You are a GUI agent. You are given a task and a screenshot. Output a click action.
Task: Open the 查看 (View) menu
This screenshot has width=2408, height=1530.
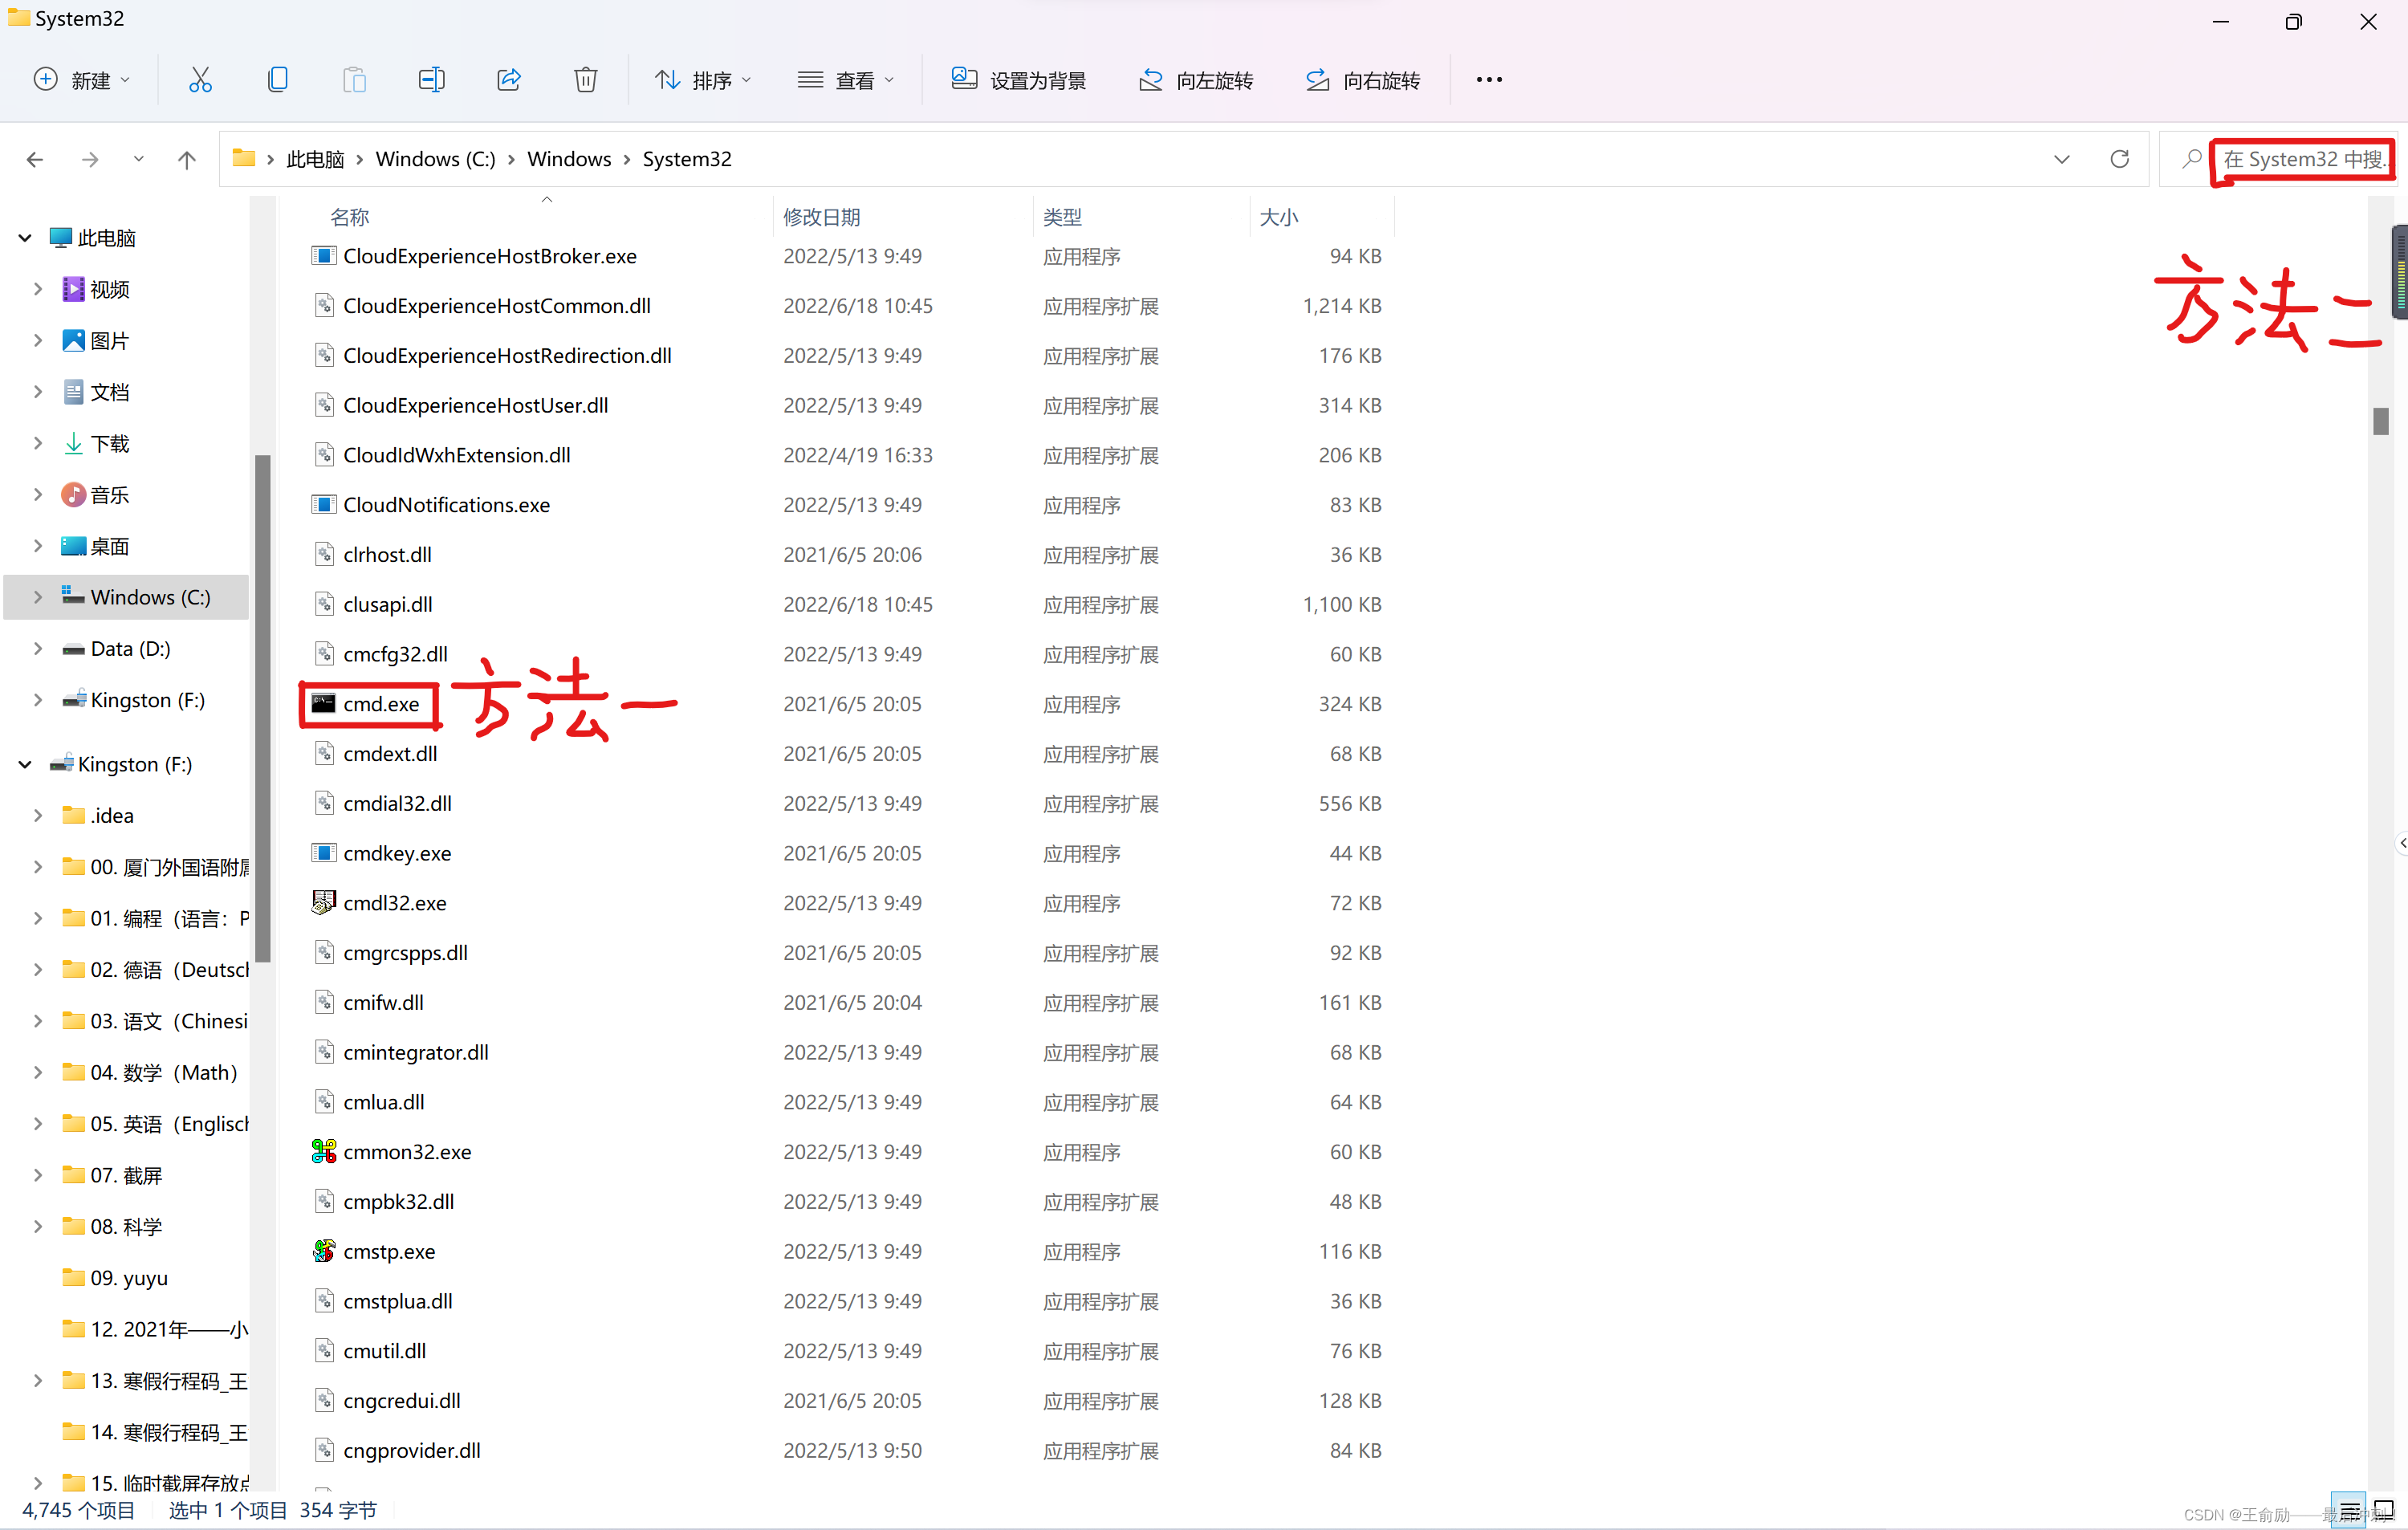tap(846, 80)
